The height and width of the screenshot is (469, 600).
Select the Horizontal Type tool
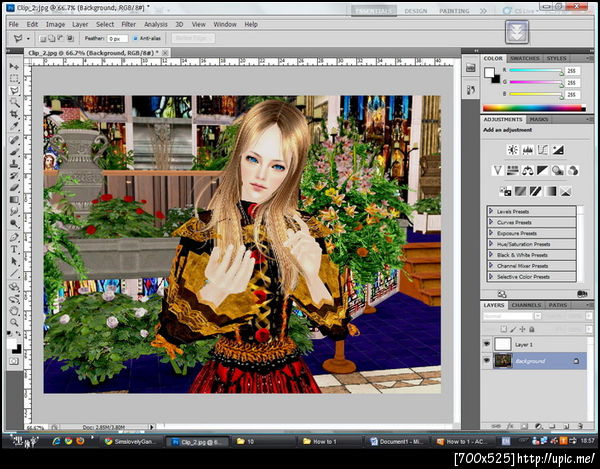coord(14,249)
